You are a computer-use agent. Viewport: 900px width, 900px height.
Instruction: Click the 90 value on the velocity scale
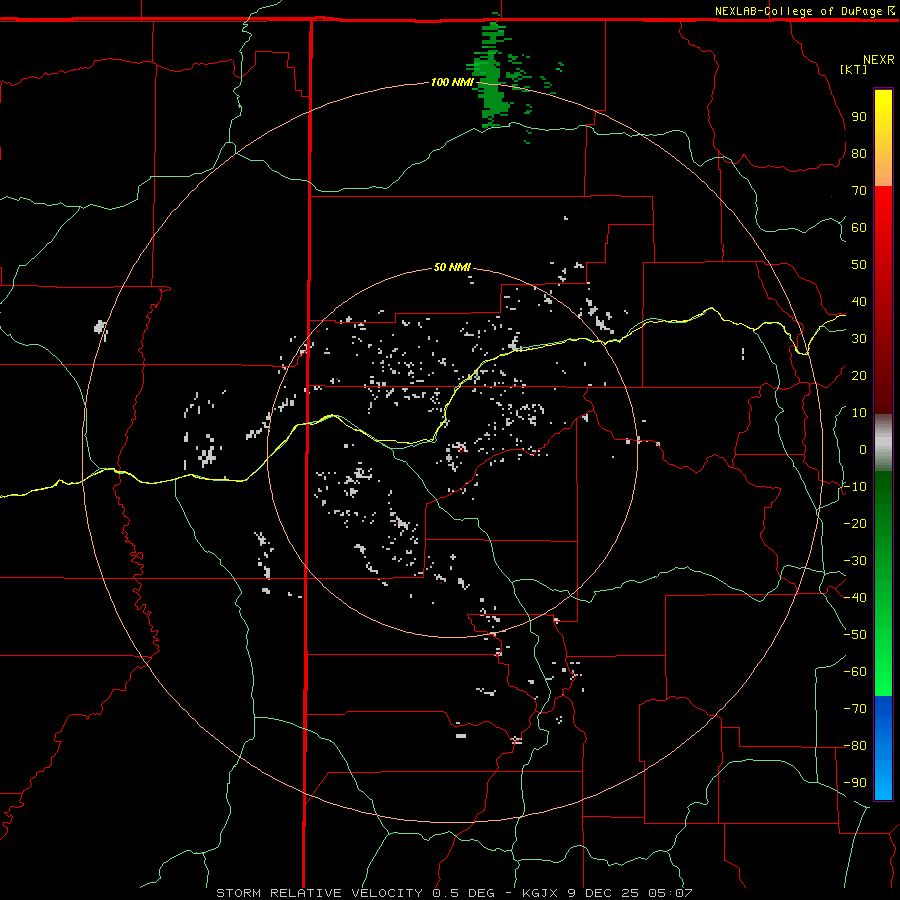859,117
